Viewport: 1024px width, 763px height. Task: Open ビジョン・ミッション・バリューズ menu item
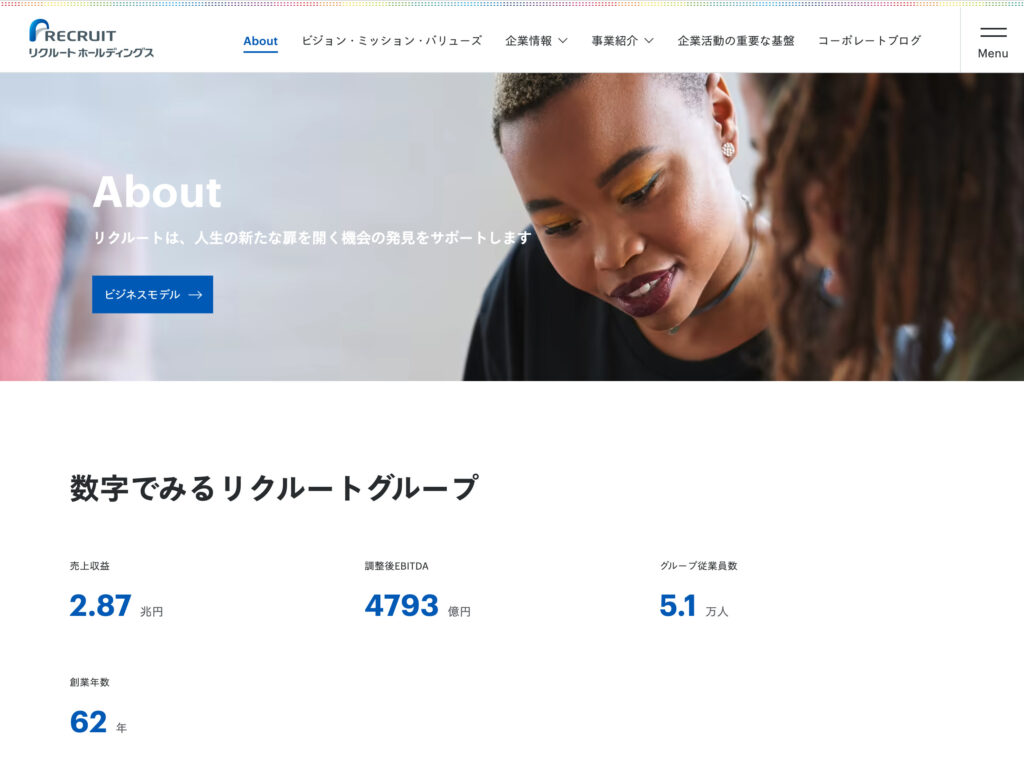coord(391,41)
